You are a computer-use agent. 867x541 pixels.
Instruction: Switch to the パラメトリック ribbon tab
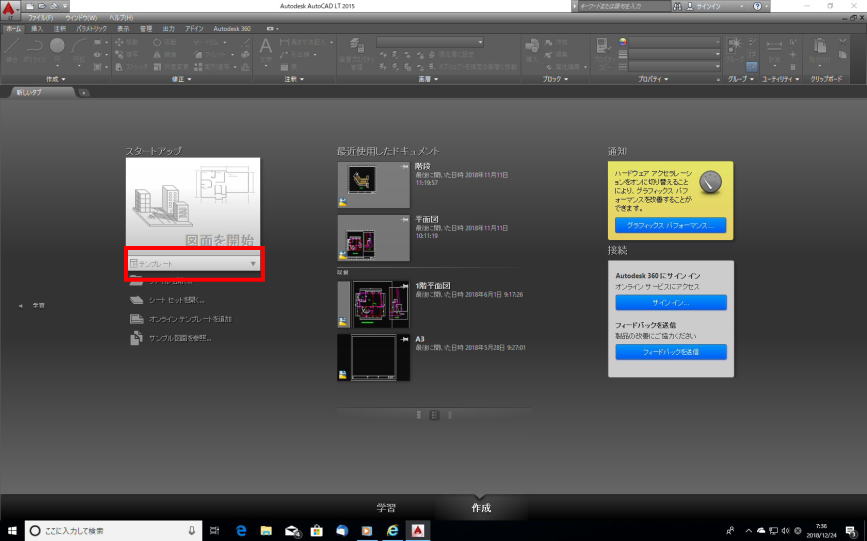click(x=92, y=28)
